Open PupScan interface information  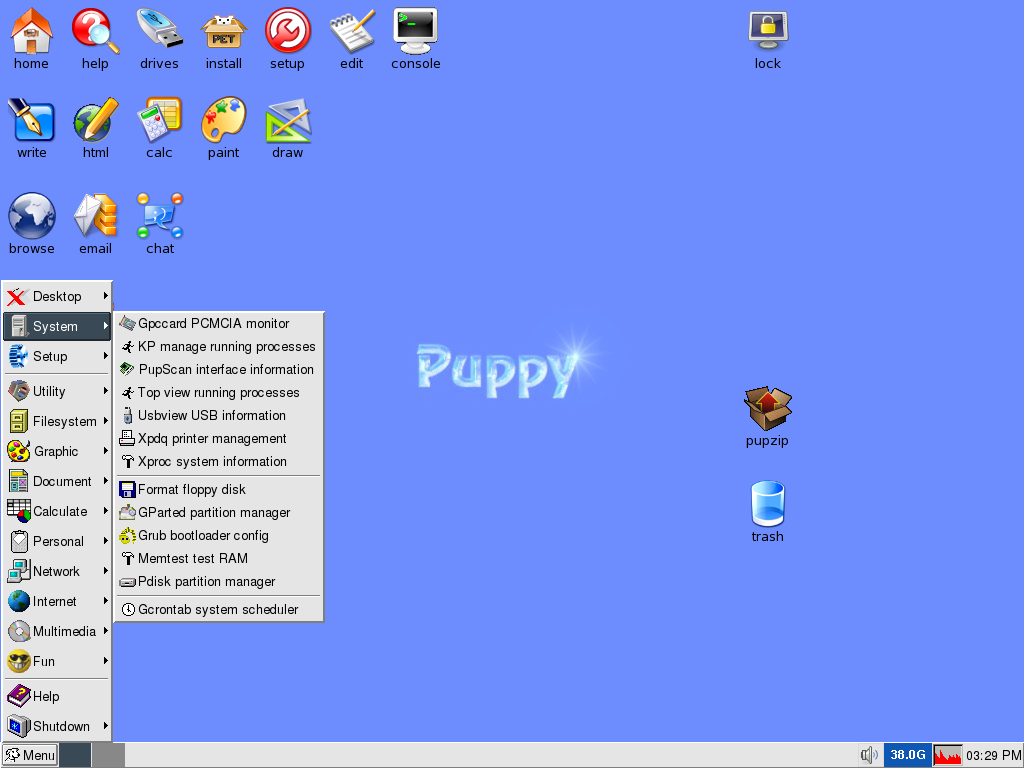pyautogui.click(x=219, y=369)
